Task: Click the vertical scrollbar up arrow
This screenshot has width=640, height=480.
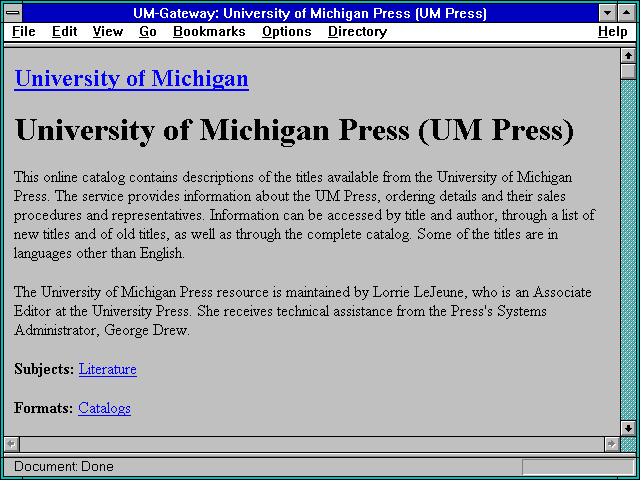Action: [628, 56]
